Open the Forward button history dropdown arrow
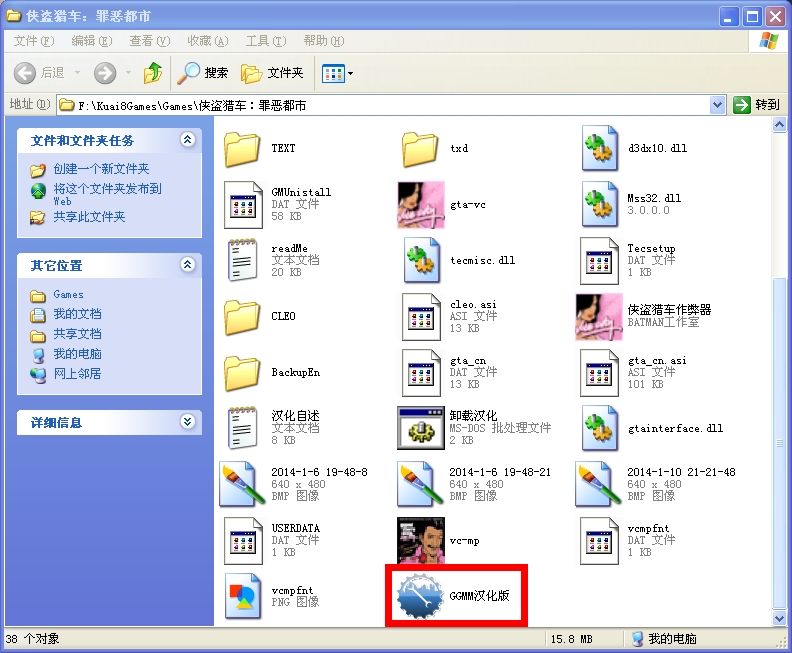Image resolution: width=792 pixels, height=653 pixels. pyautogui.click(x=128, y=74)
